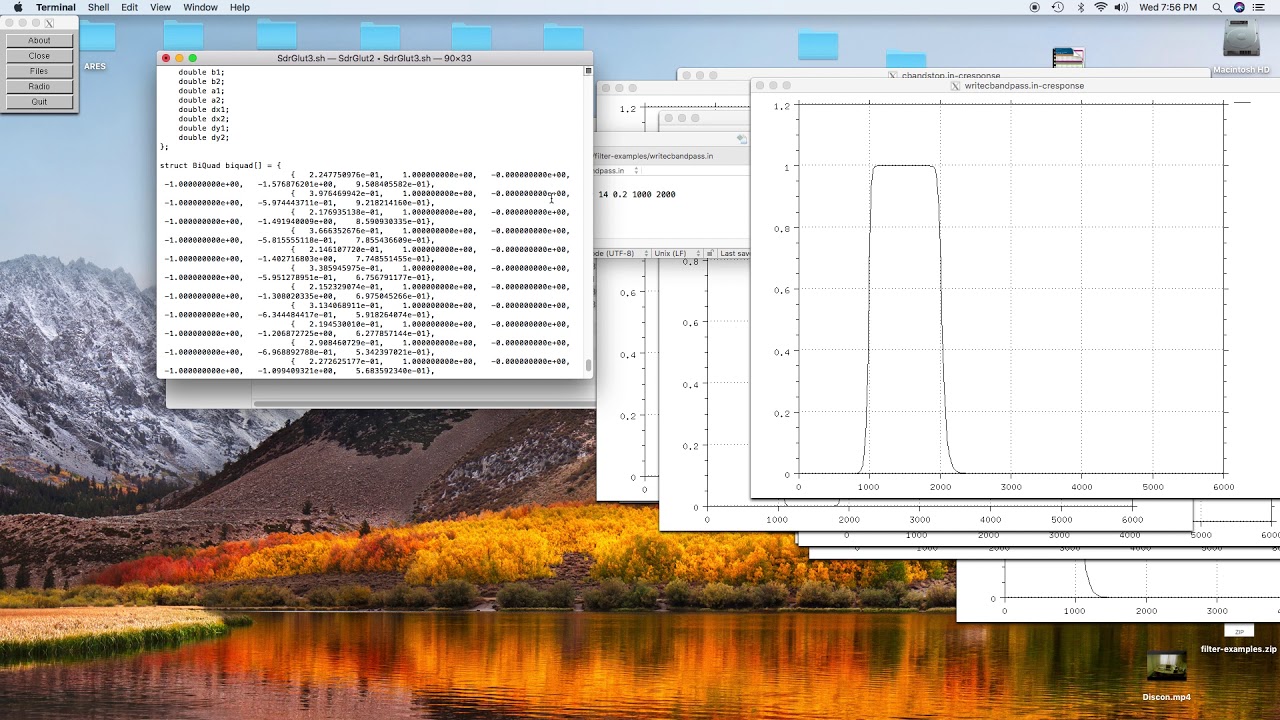1280x720 pixels.
Task: Click the file path 'filter-examples/writecbandpass.in'
Action: [x=654, y=157]
